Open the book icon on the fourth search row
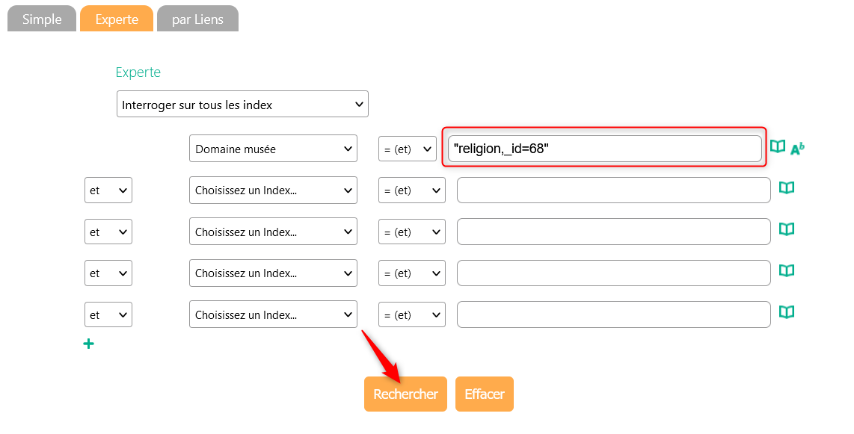This screenshot has height=434, width=854. [787, 270]
